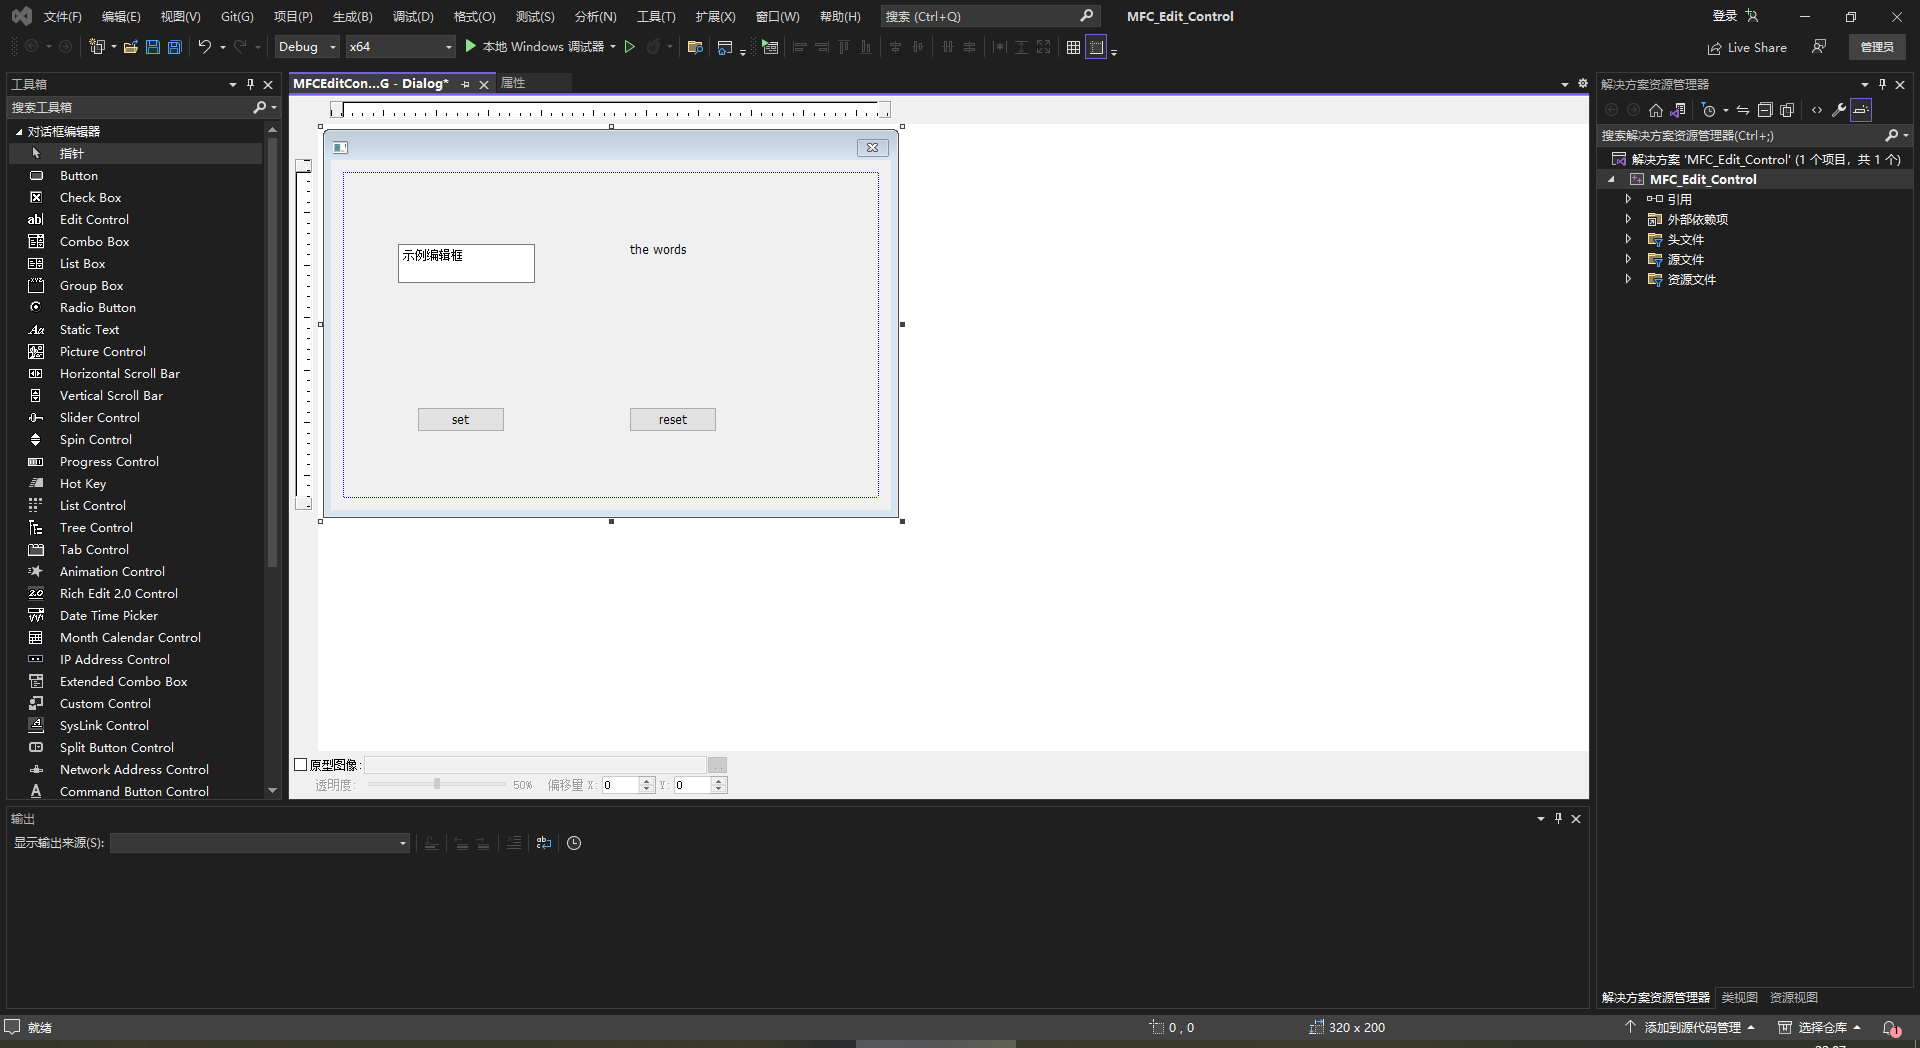Click the magnifier icon in toolbox search

point(260,107)
